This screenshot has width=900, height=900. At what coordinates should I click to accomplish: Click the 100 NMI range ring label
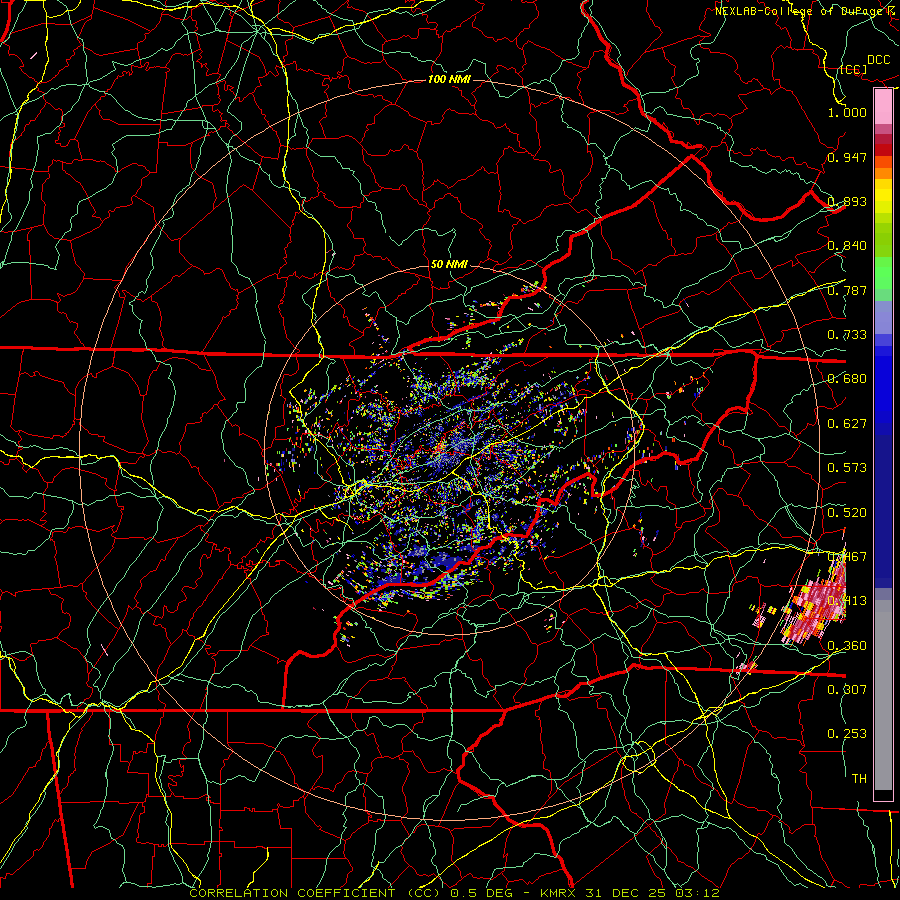tap(449, 79)
